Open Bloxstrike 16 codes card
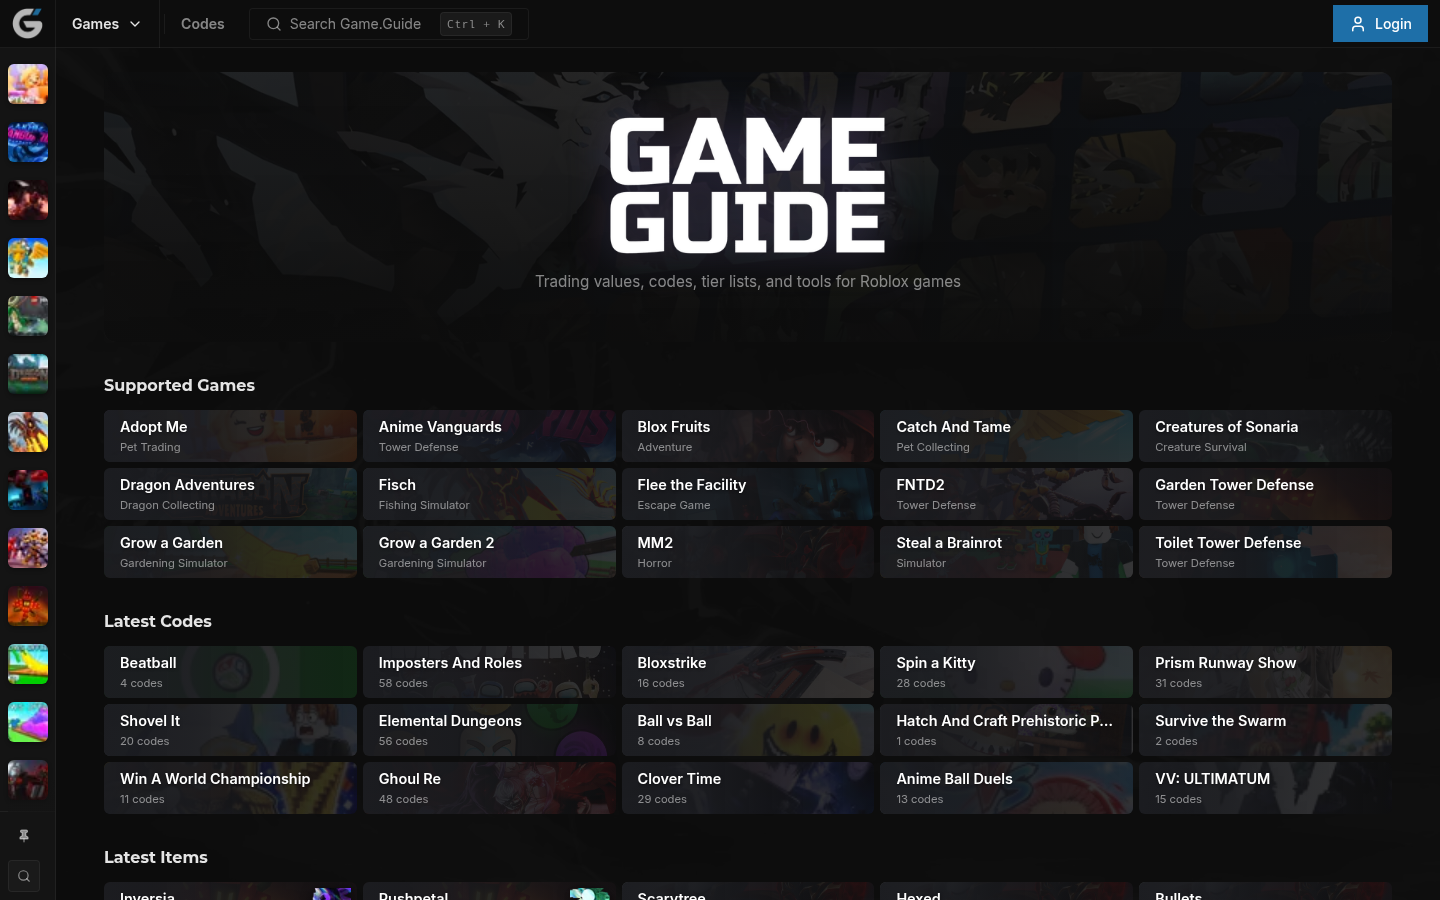 click(748, 672)
